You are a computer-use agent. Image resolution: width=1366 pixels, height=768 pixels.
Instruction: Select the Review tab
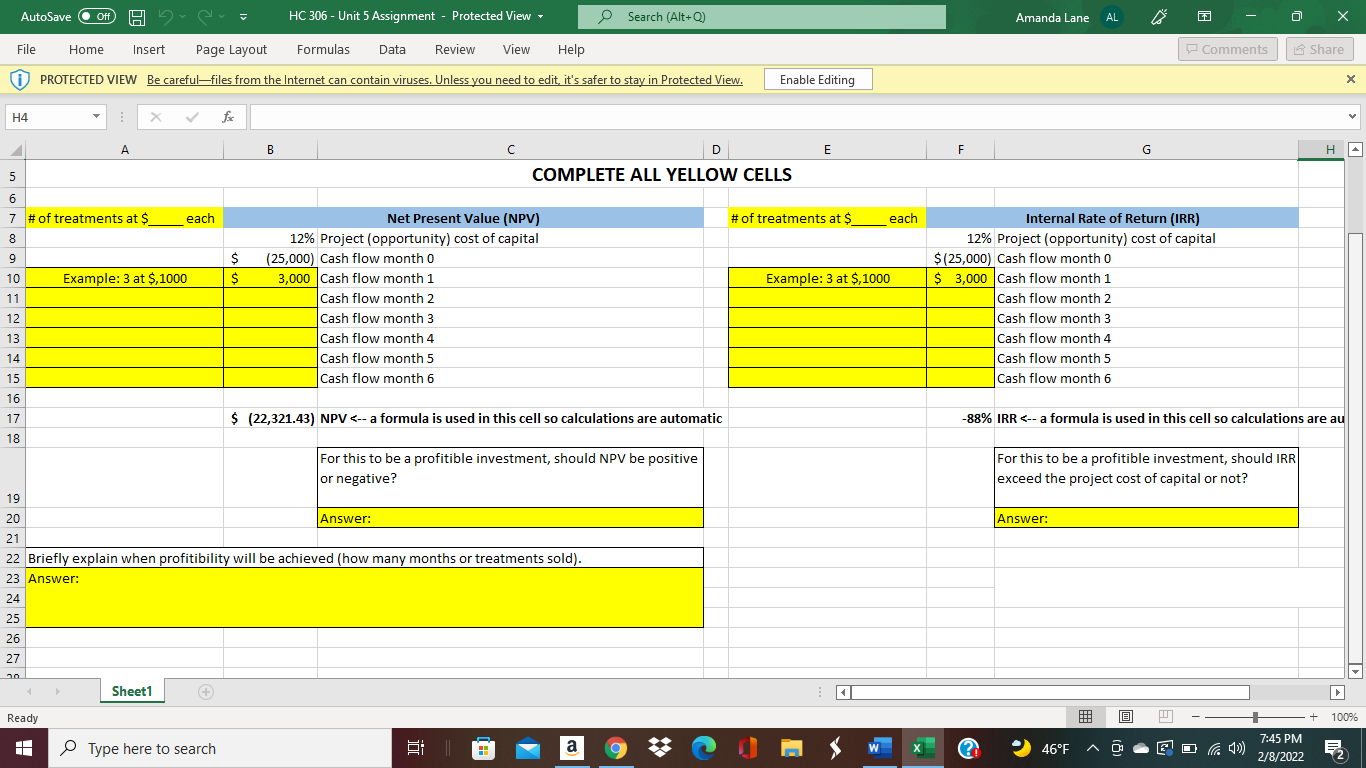click(455, 49)
